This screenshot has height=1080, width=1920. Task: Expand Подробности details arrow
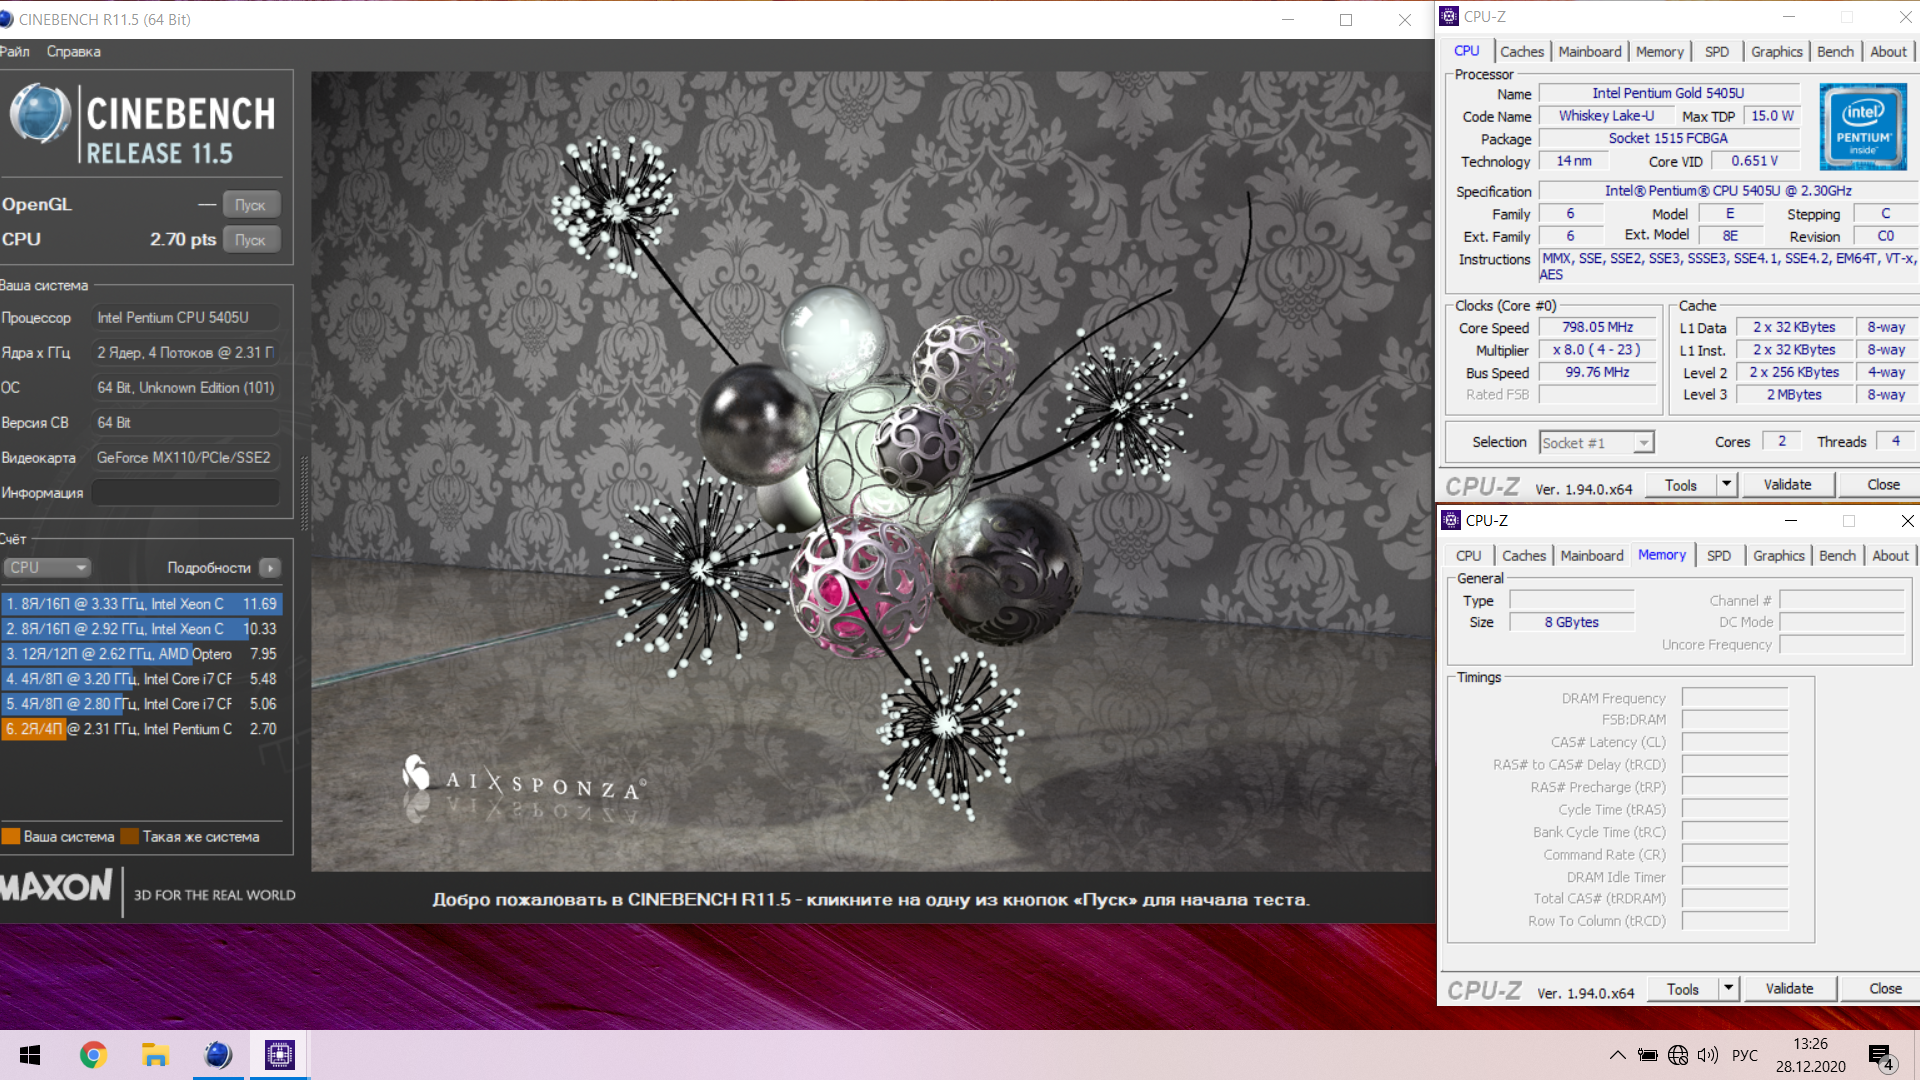pyautogui.click(x=270, y=568)
